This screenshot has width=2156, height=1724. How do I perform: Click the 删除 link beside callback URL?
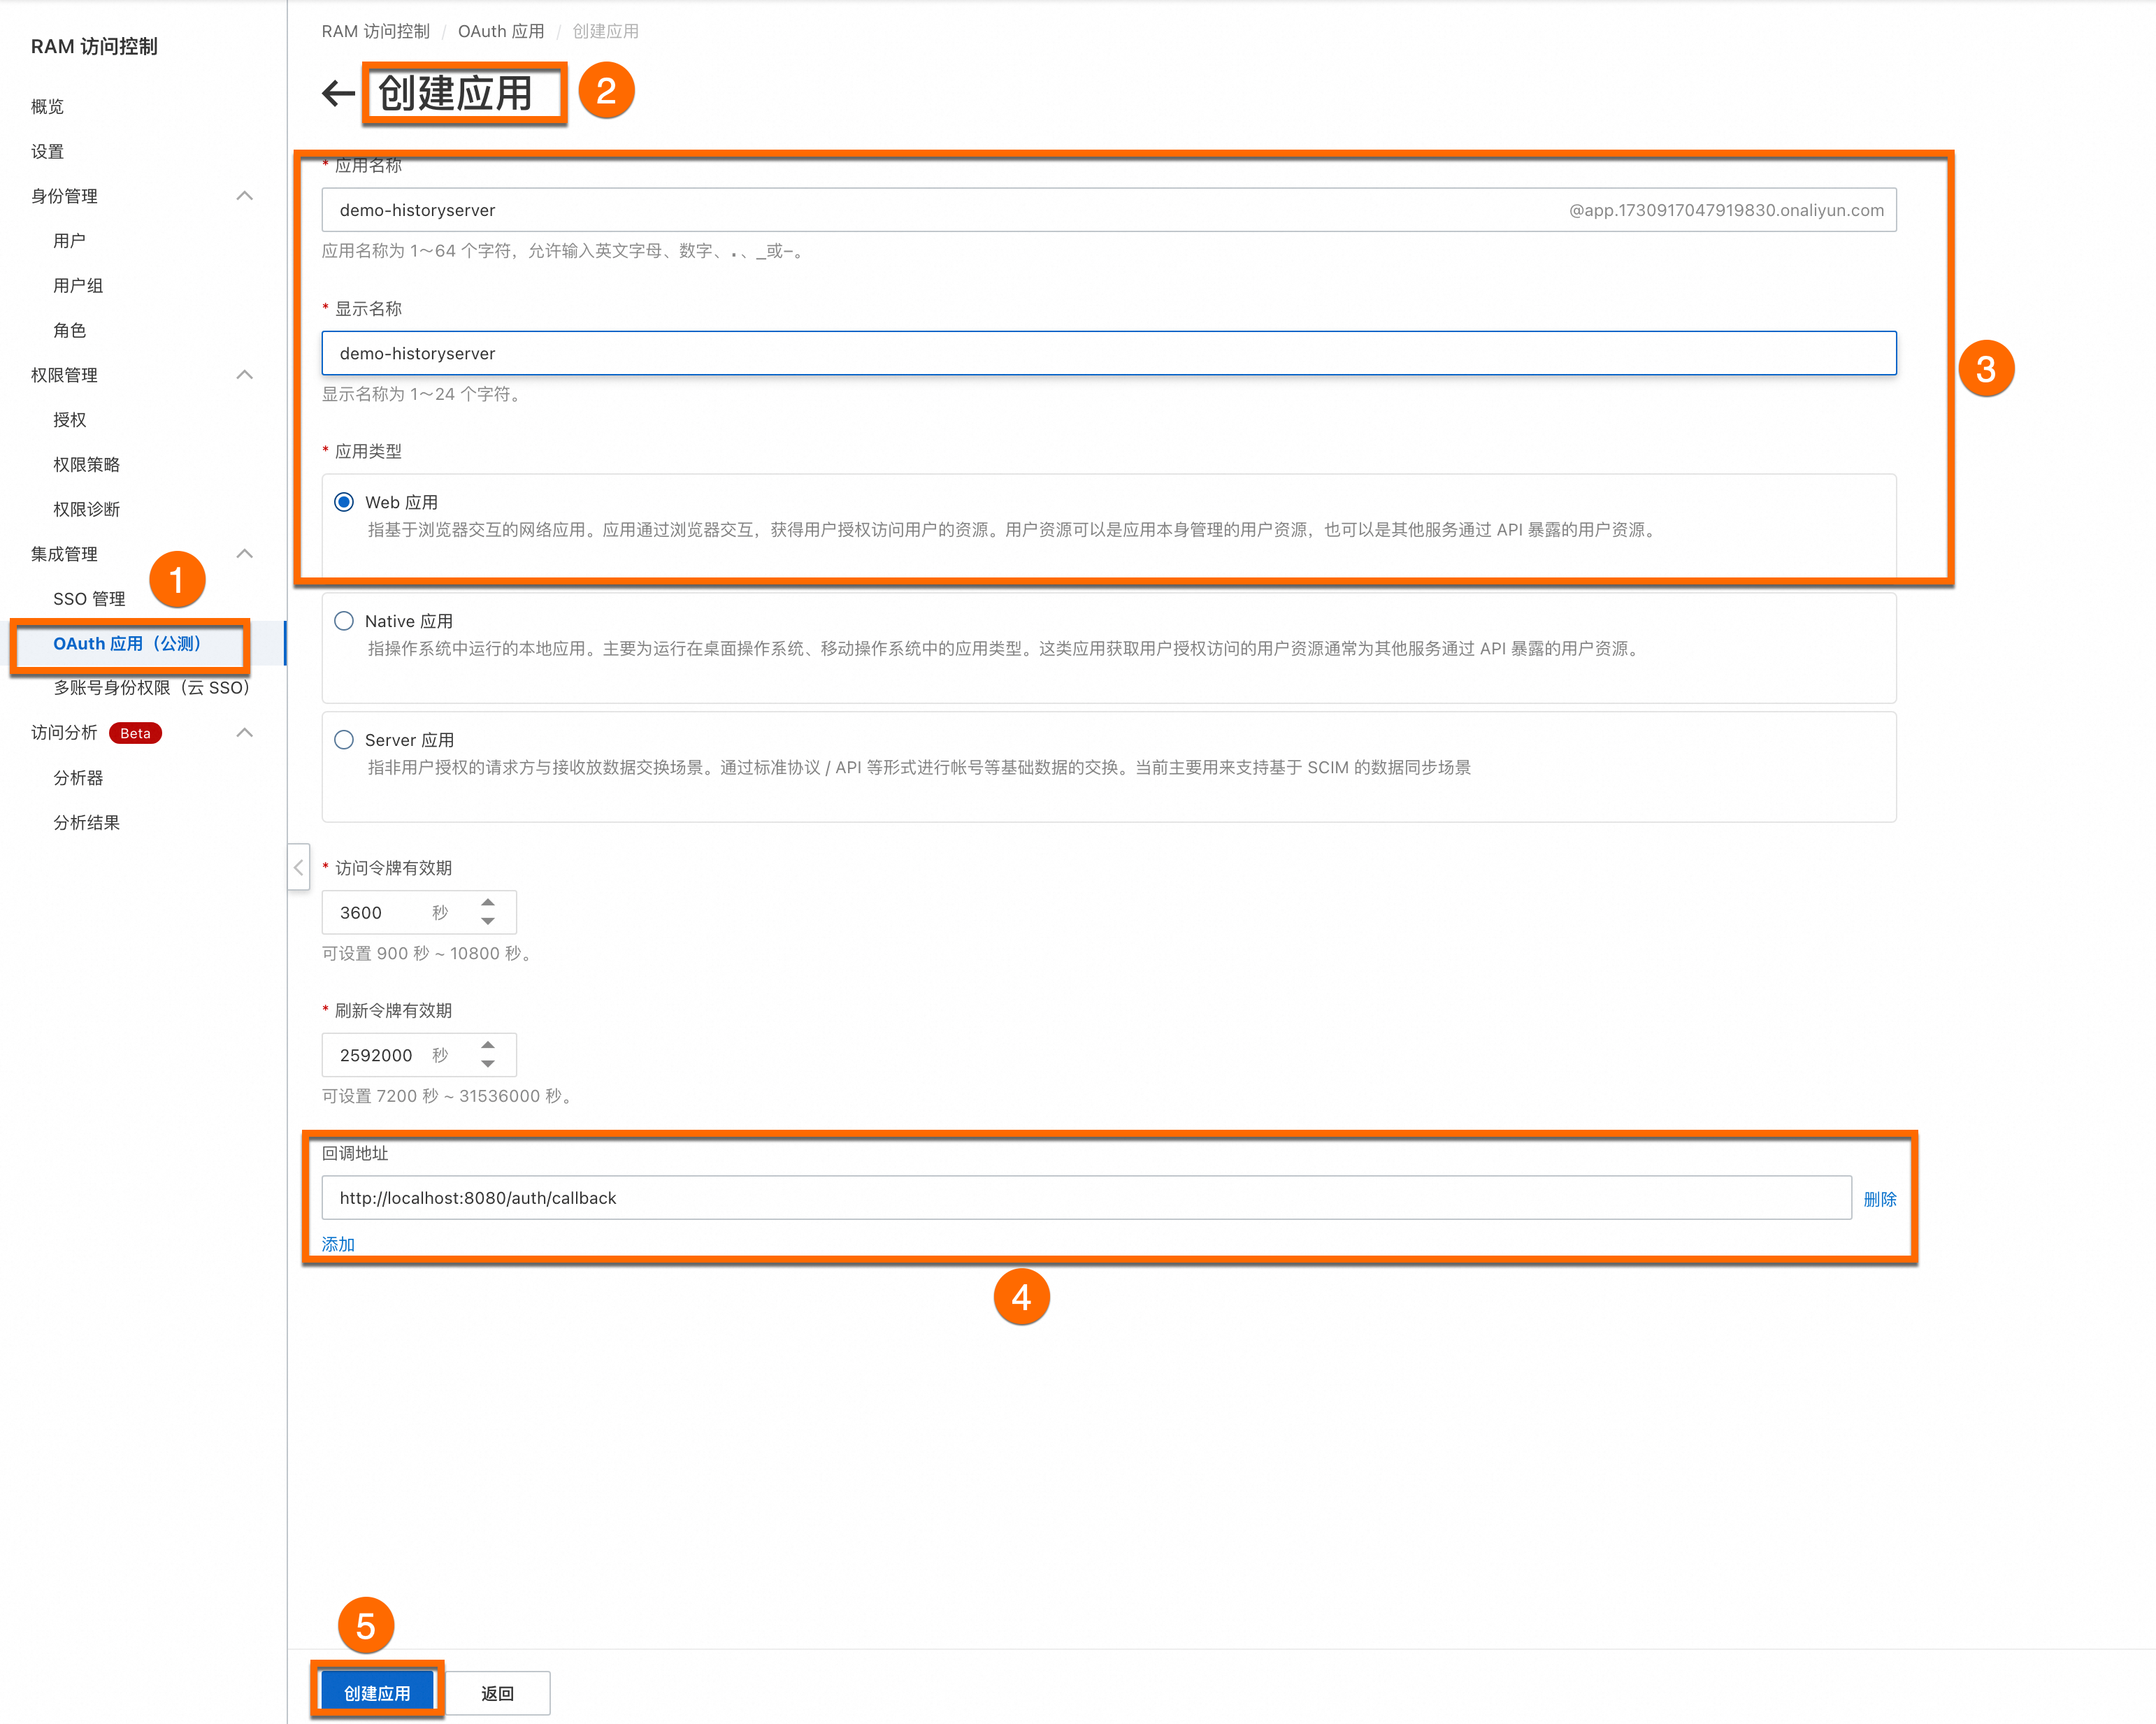click(1879, 1199)
